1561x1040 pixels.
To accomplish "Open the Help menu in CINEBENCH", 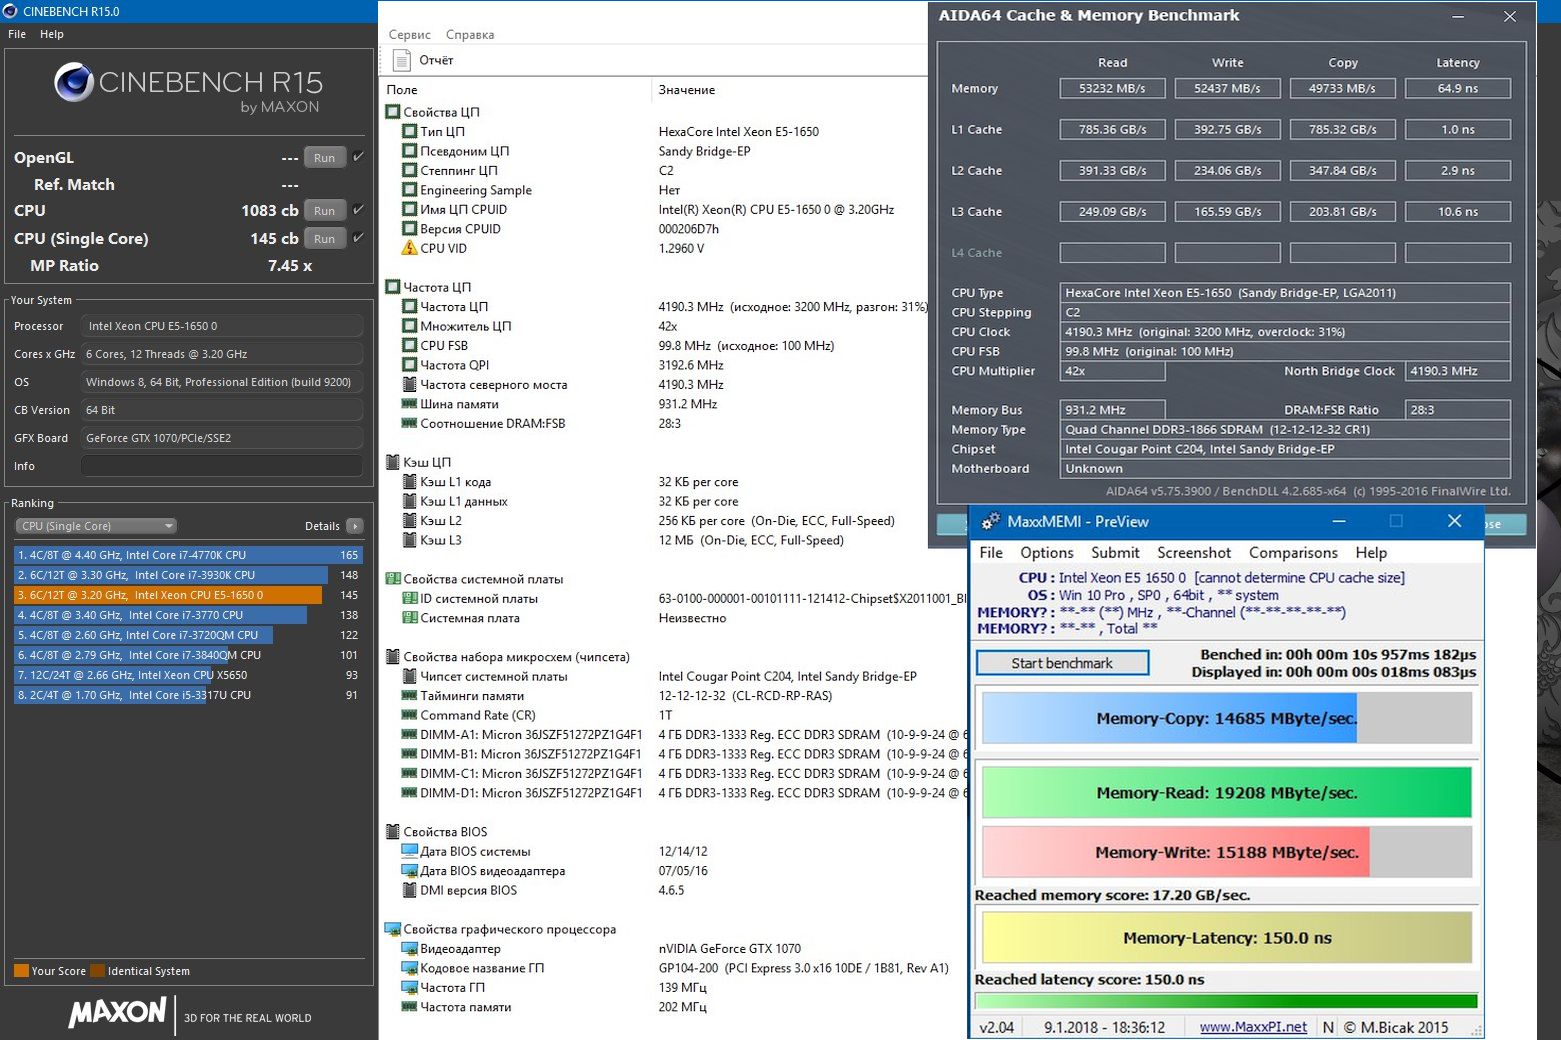I will coord(52,34).
